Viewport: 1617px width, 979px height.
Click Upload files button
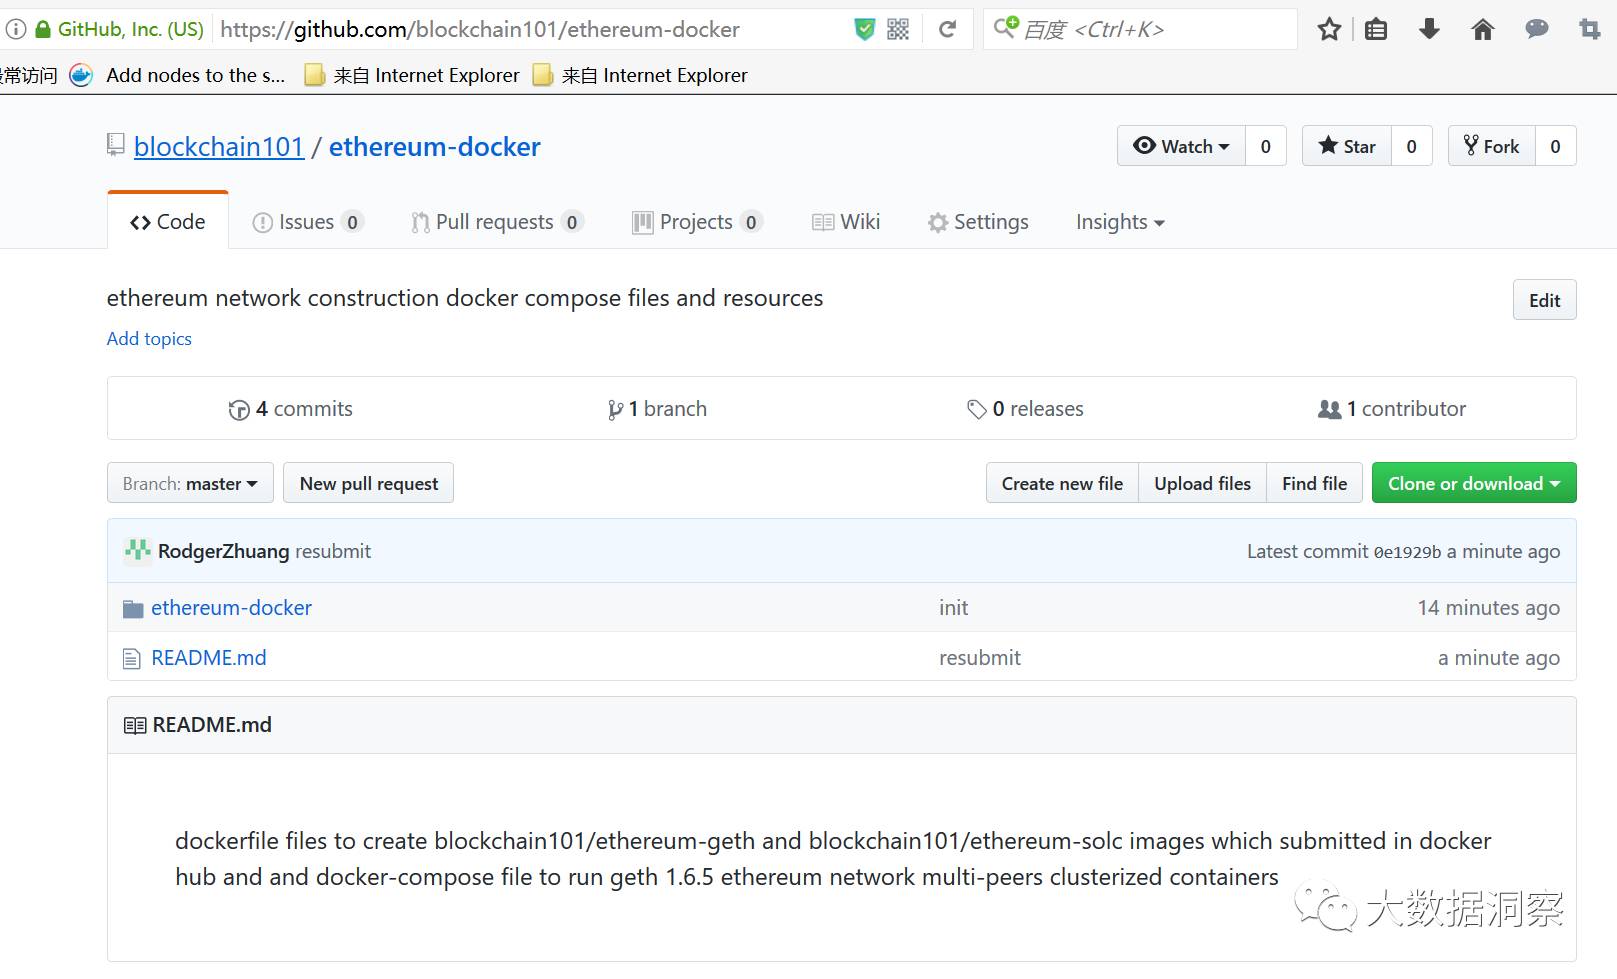pyautogui.click(x=1202, y=483)
